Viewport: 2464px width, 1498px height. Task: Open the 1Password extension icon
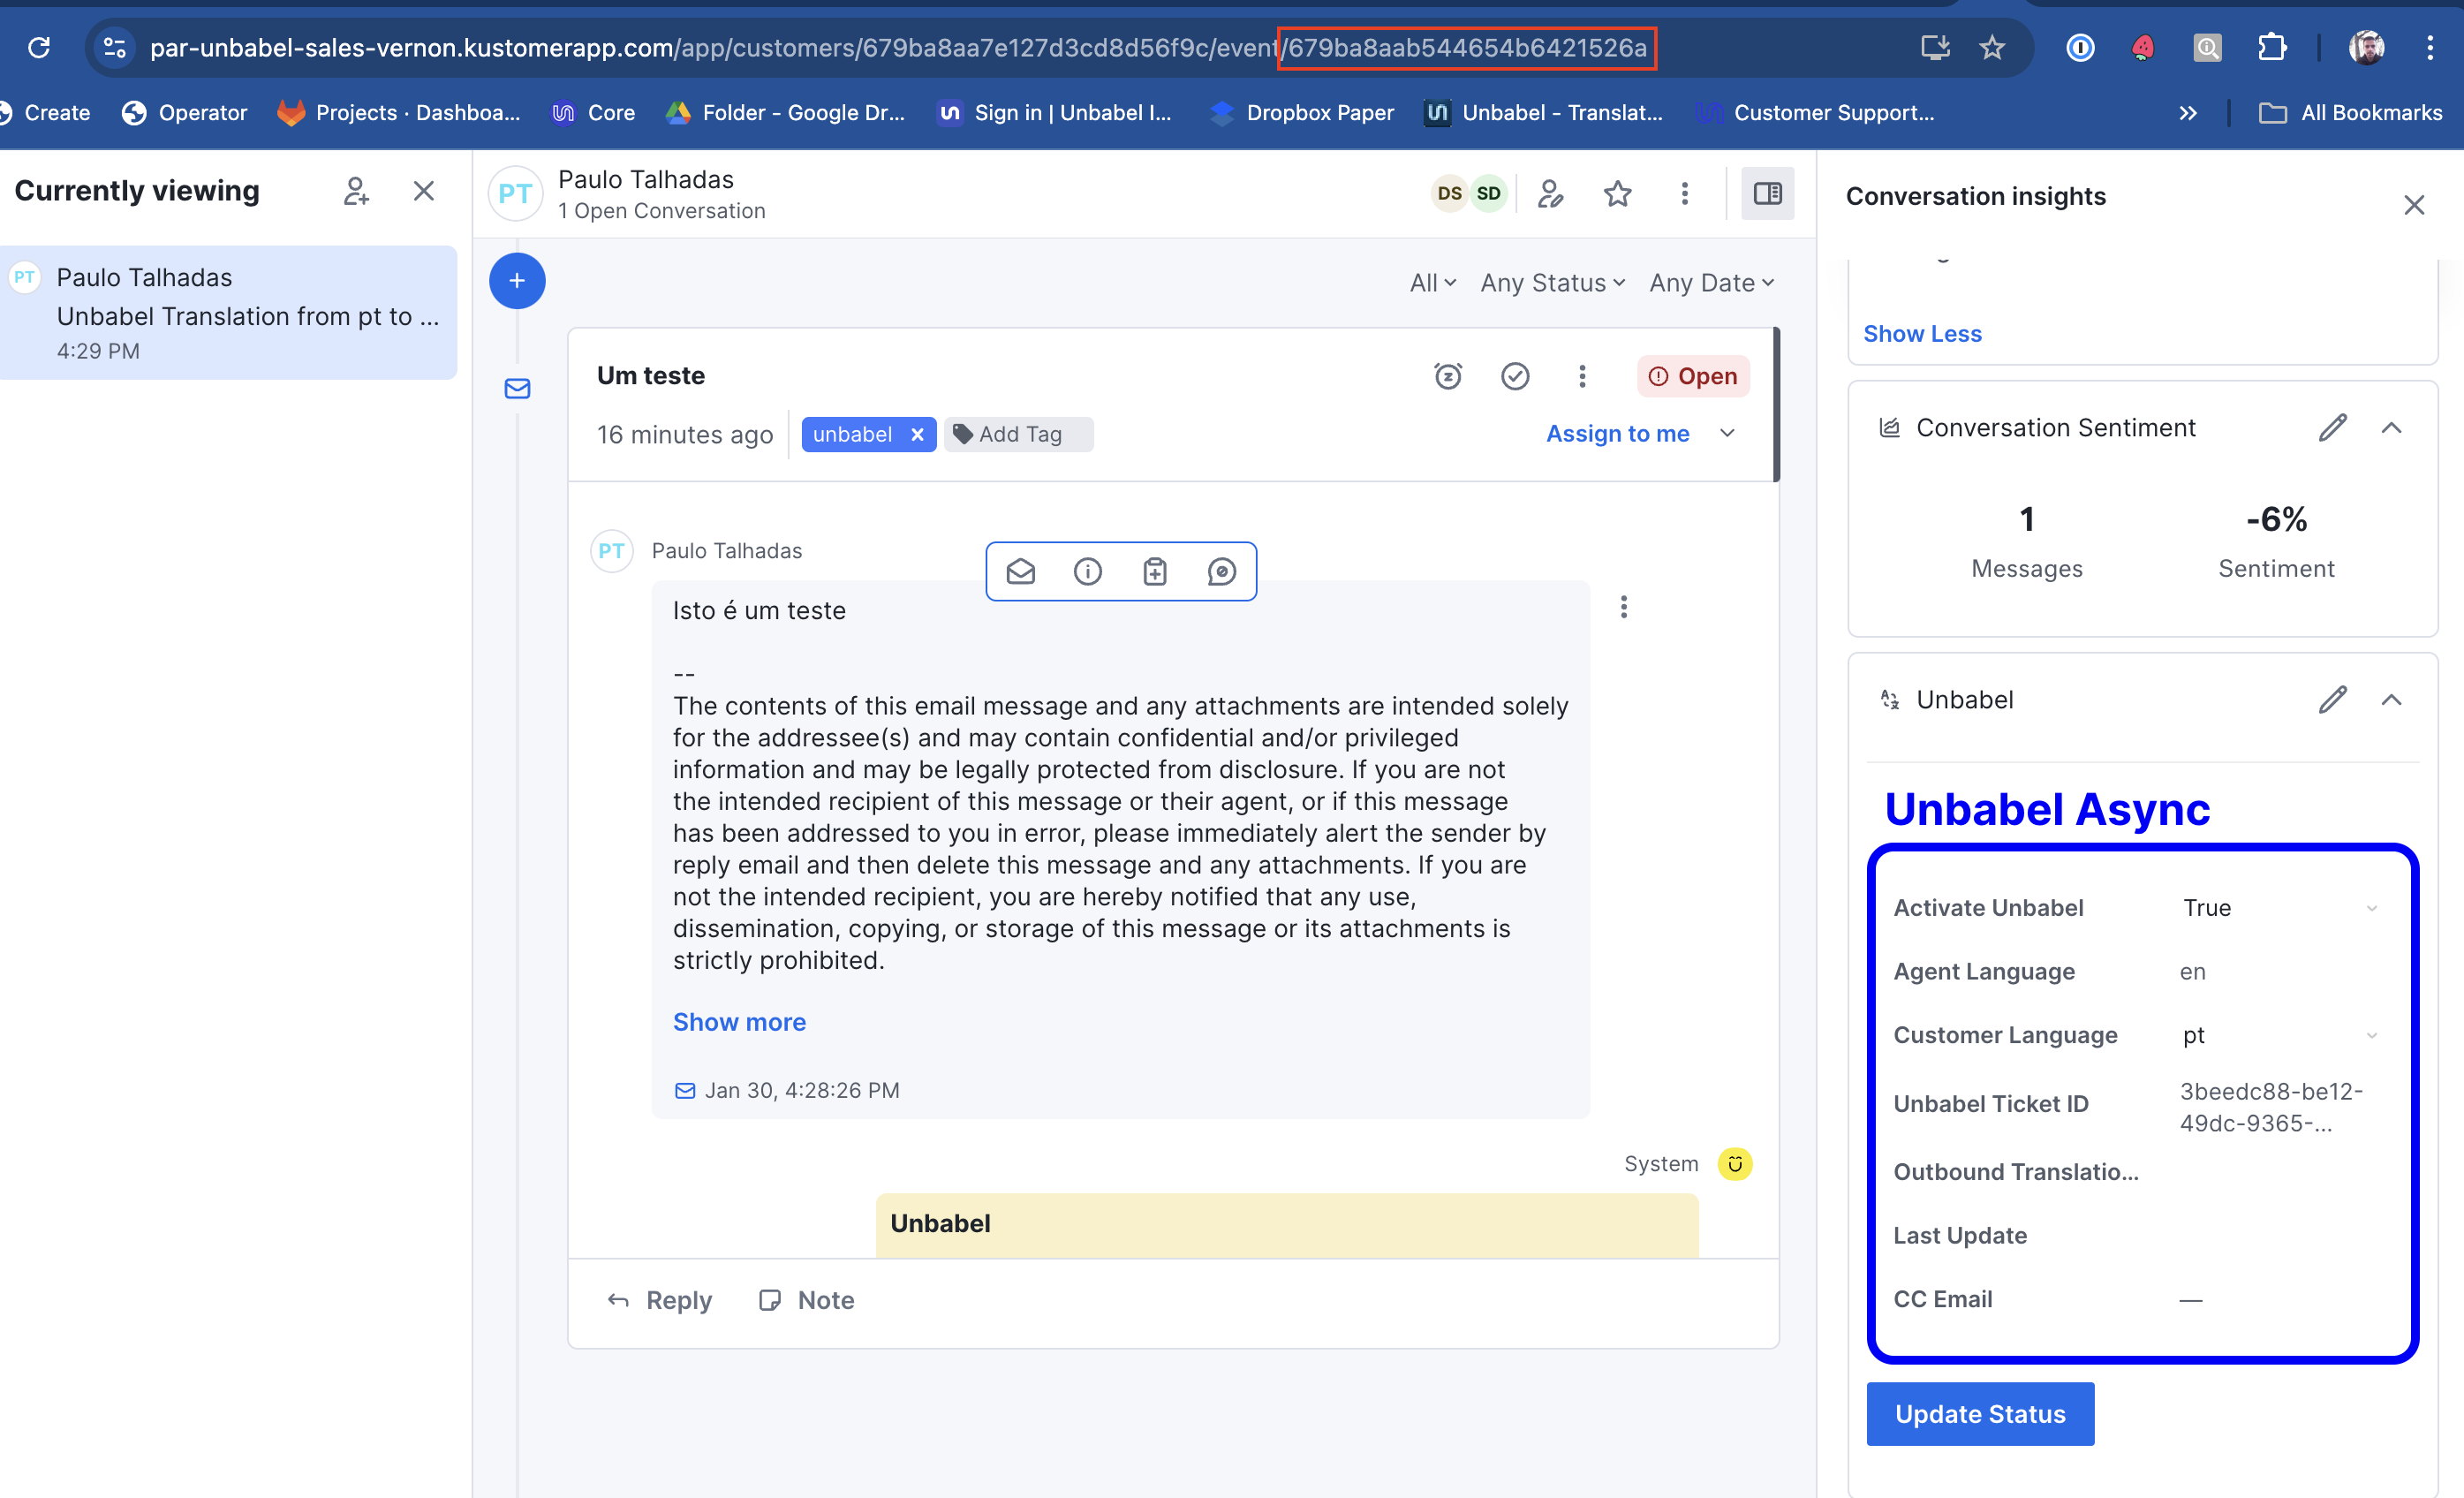click(x=2080, y=47)
